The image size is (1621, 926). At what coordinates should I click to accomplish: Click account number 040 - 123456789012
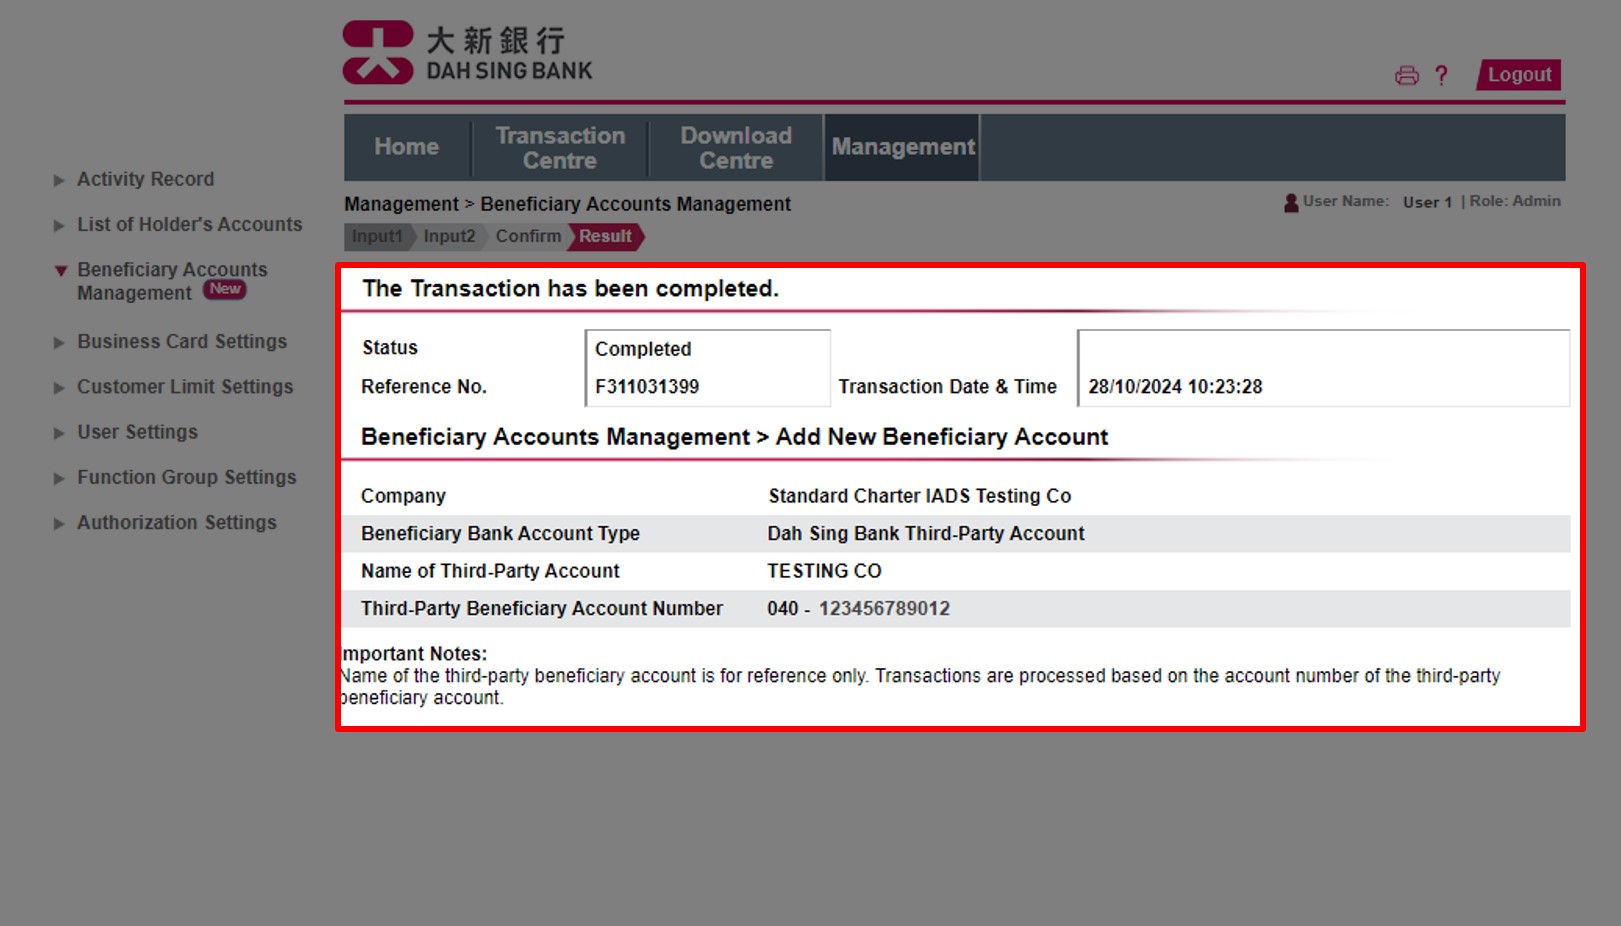pos(859,609)
